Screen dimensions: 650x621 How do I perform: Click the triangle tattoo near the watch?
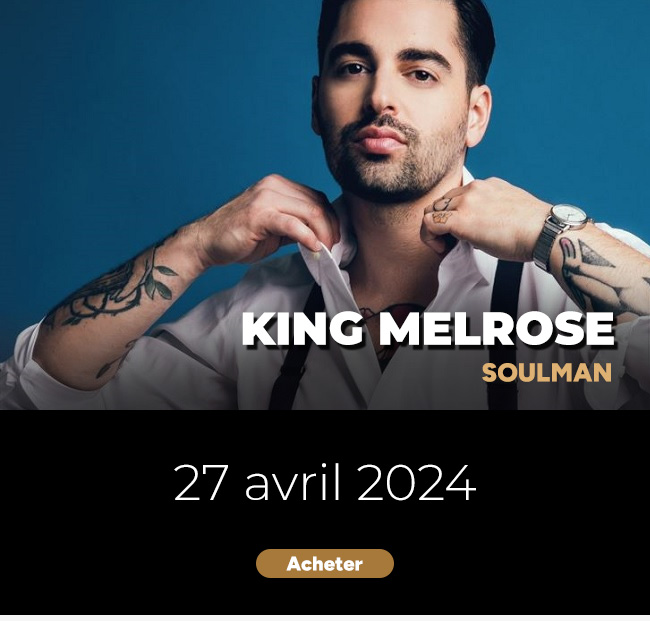594,255
